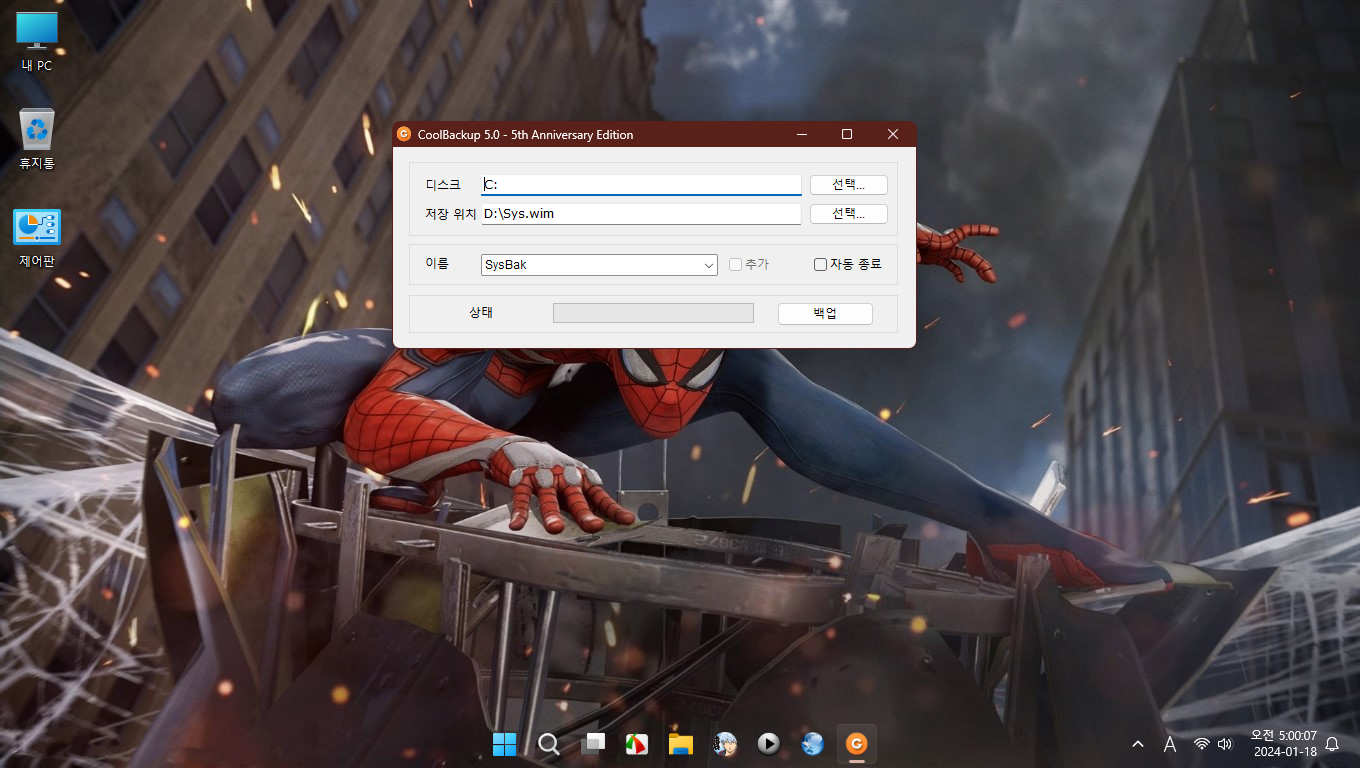Open the 제어판 control panel icon
1360x768 pixels.
(x=37, y=238)
